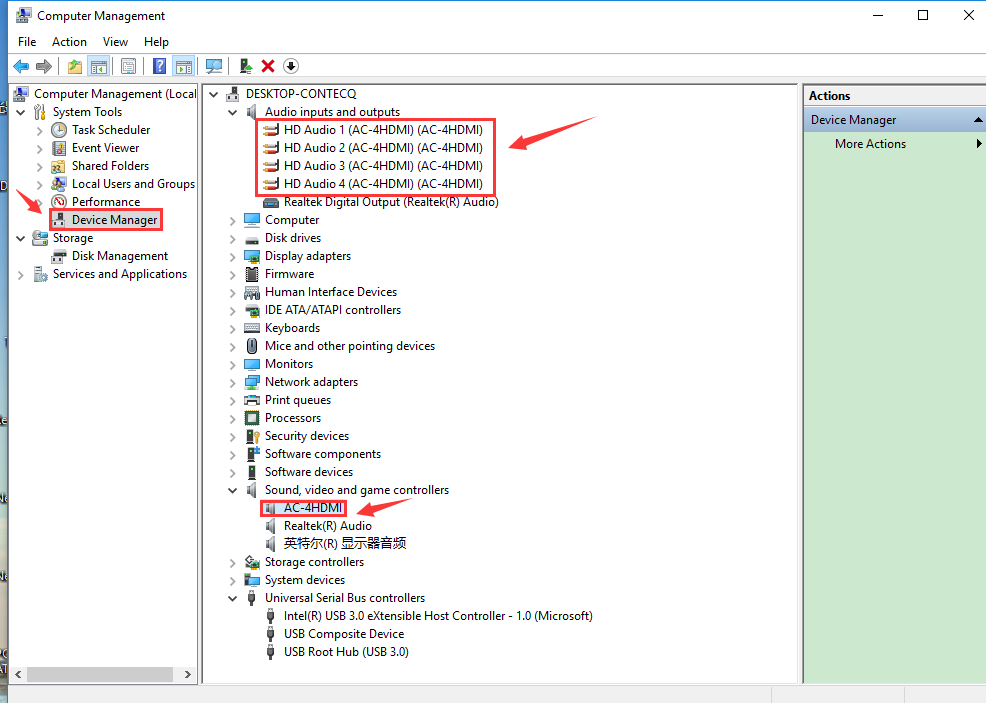Click left pane horizontal scrollbar thumb
986x703 pixels.
pos(99,675)
